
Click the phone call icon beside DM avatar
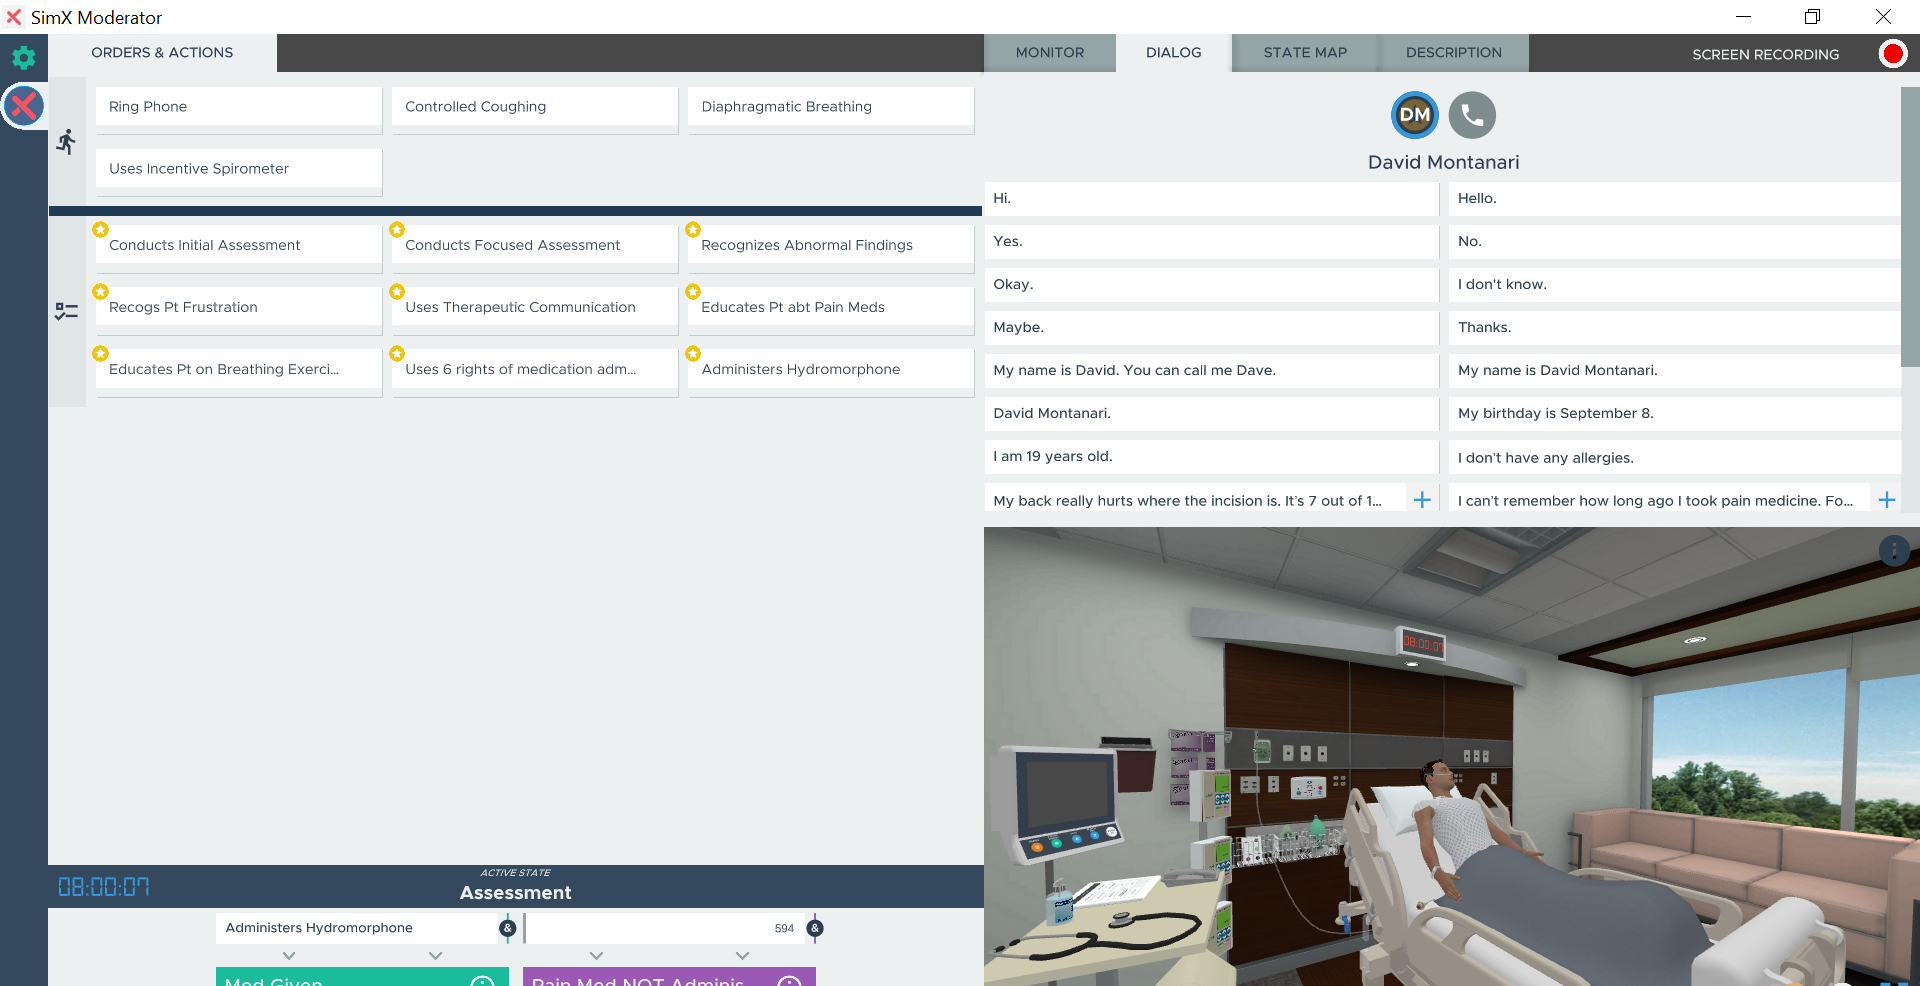coord(1472,115)
